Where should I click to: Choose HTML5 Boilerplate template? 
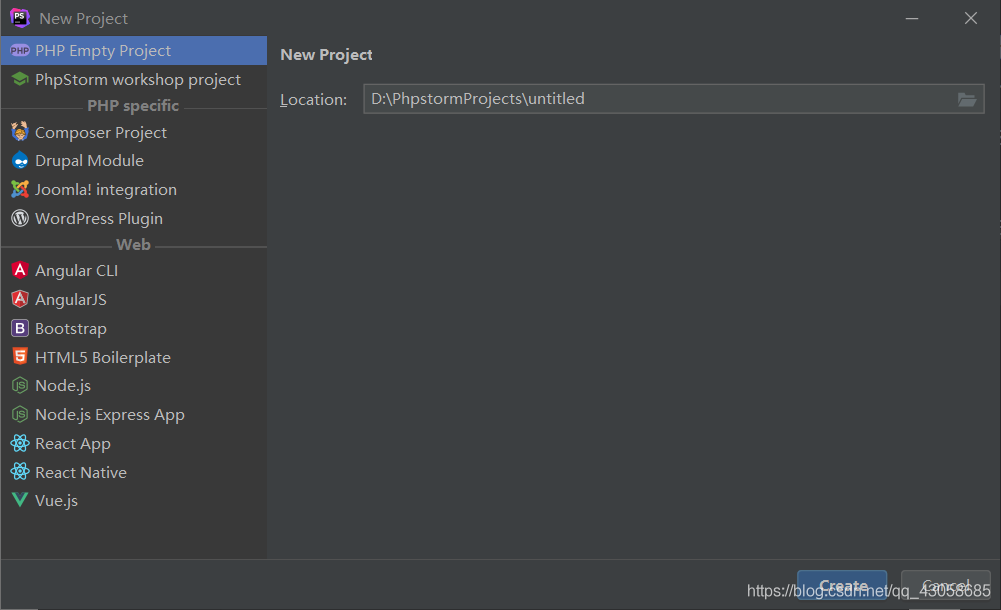tap(133, 357)
